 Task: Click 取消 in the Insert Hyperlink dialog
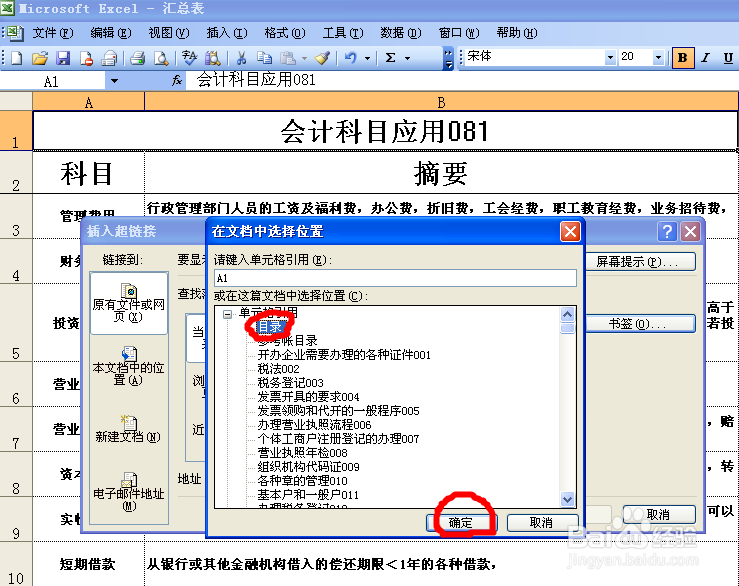pyautogui.click(x=658, y=514)
